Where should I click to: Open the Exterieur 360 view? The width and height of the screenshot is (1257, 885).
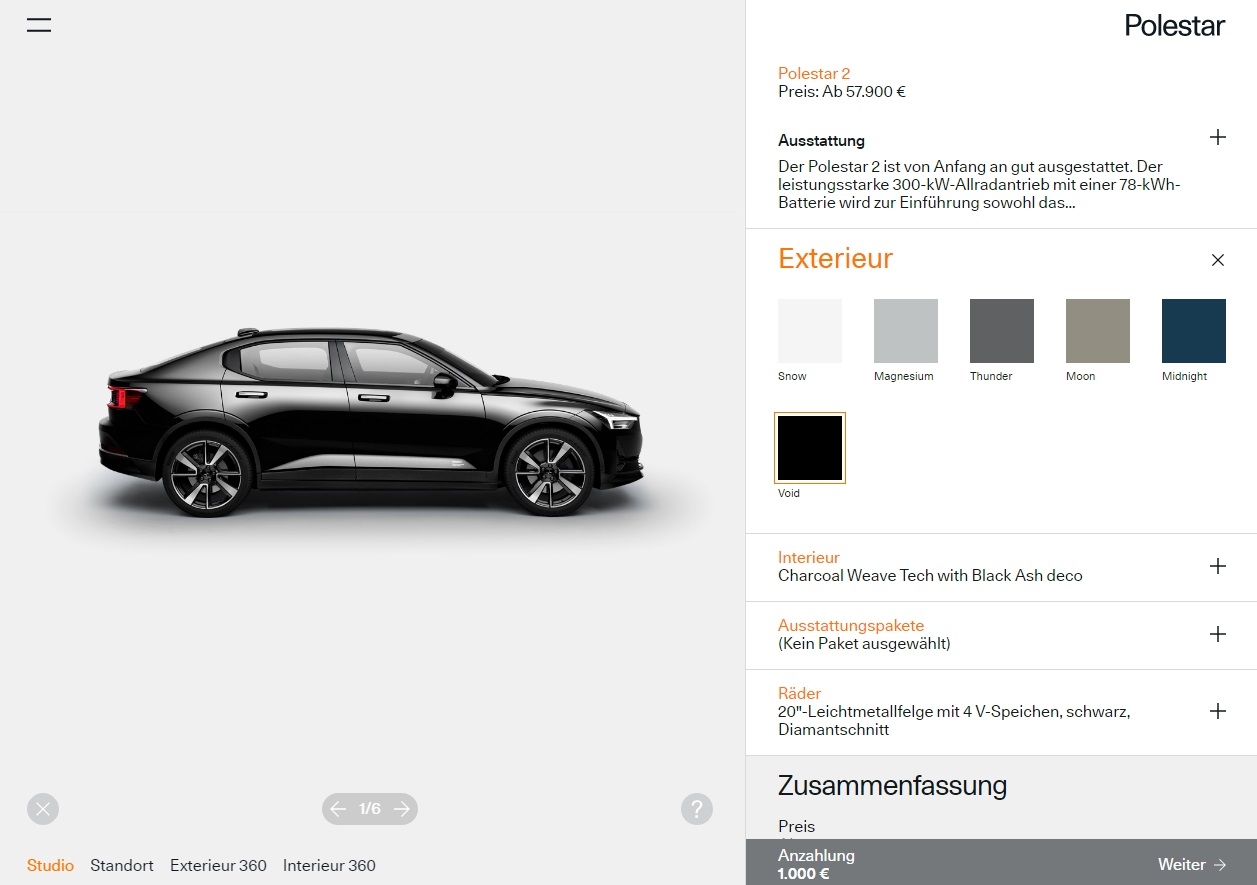coord(218,866)
